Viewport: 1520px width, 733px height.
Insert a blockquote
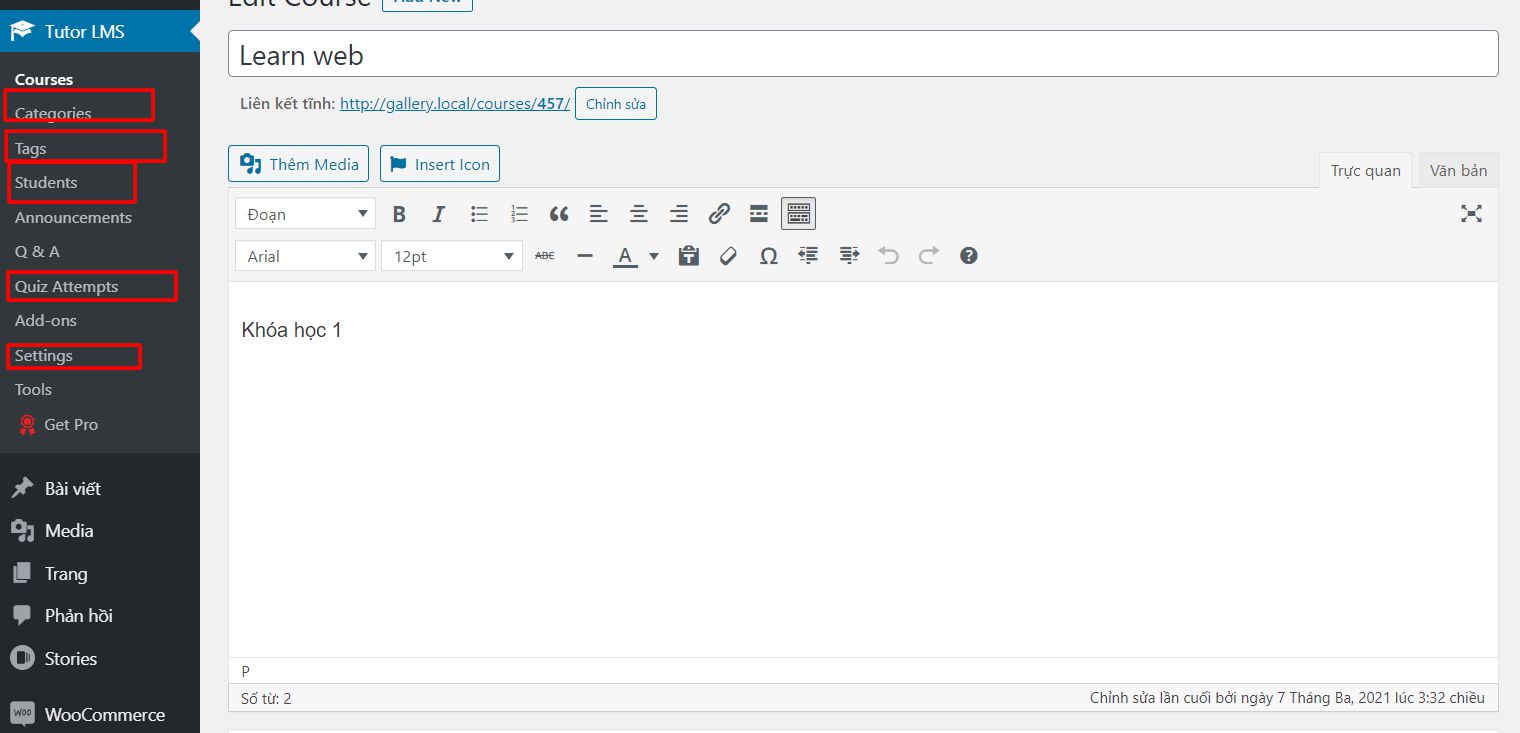click(559, 214)
